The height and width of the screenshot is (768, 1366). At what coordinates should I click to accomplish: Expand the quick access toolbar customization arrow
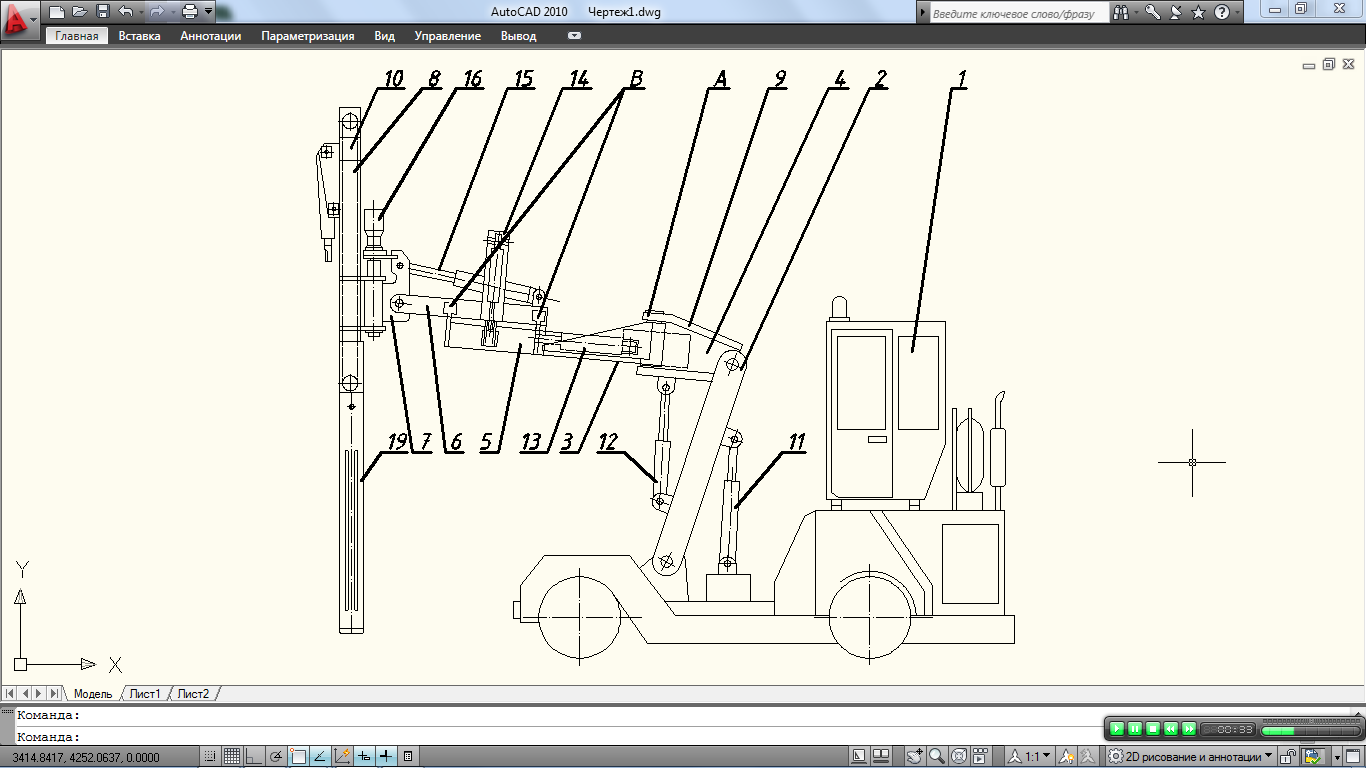tap(208, 12)
